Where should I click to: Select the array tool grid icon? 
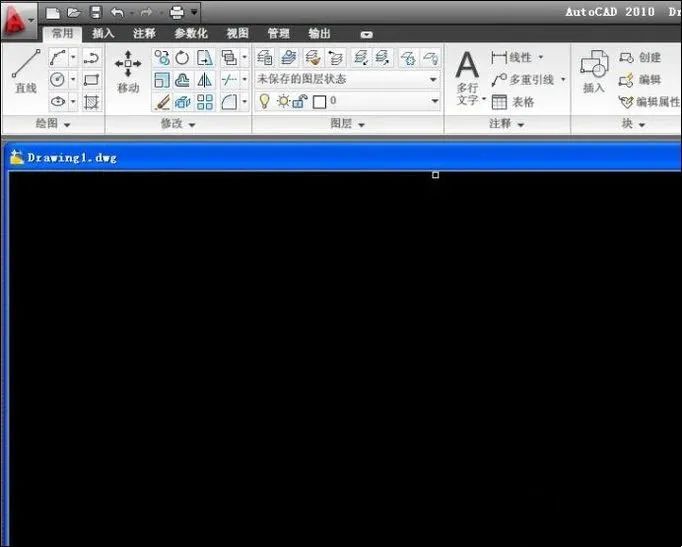click(x=204, y=102)
